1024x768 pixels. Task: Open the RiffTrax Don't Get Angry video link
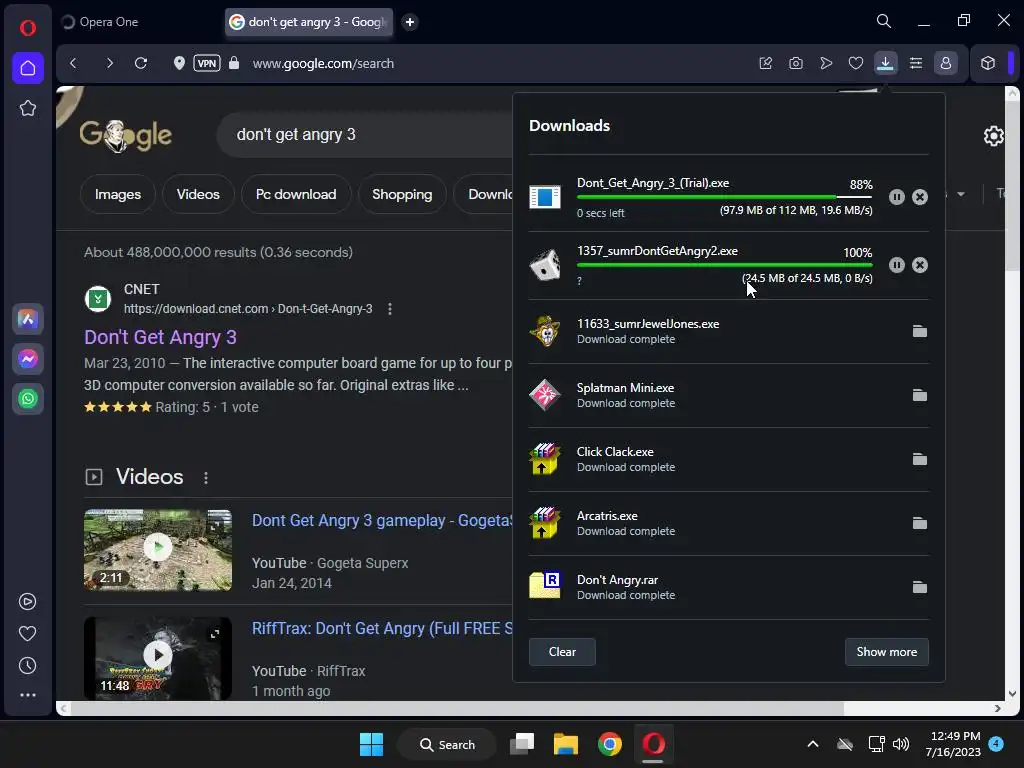383,628
